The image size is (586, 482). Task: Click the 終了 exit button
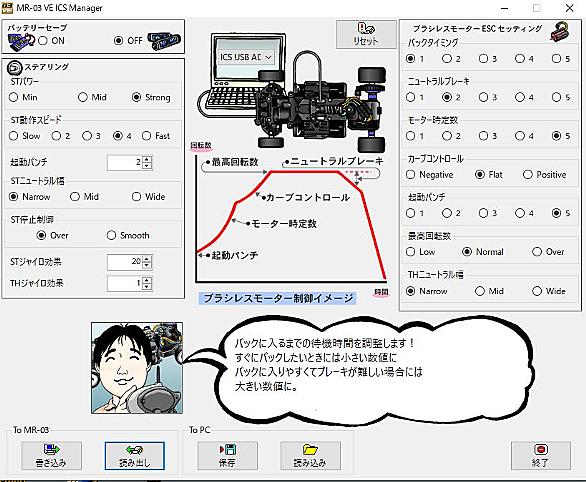(x=541, y=456)
